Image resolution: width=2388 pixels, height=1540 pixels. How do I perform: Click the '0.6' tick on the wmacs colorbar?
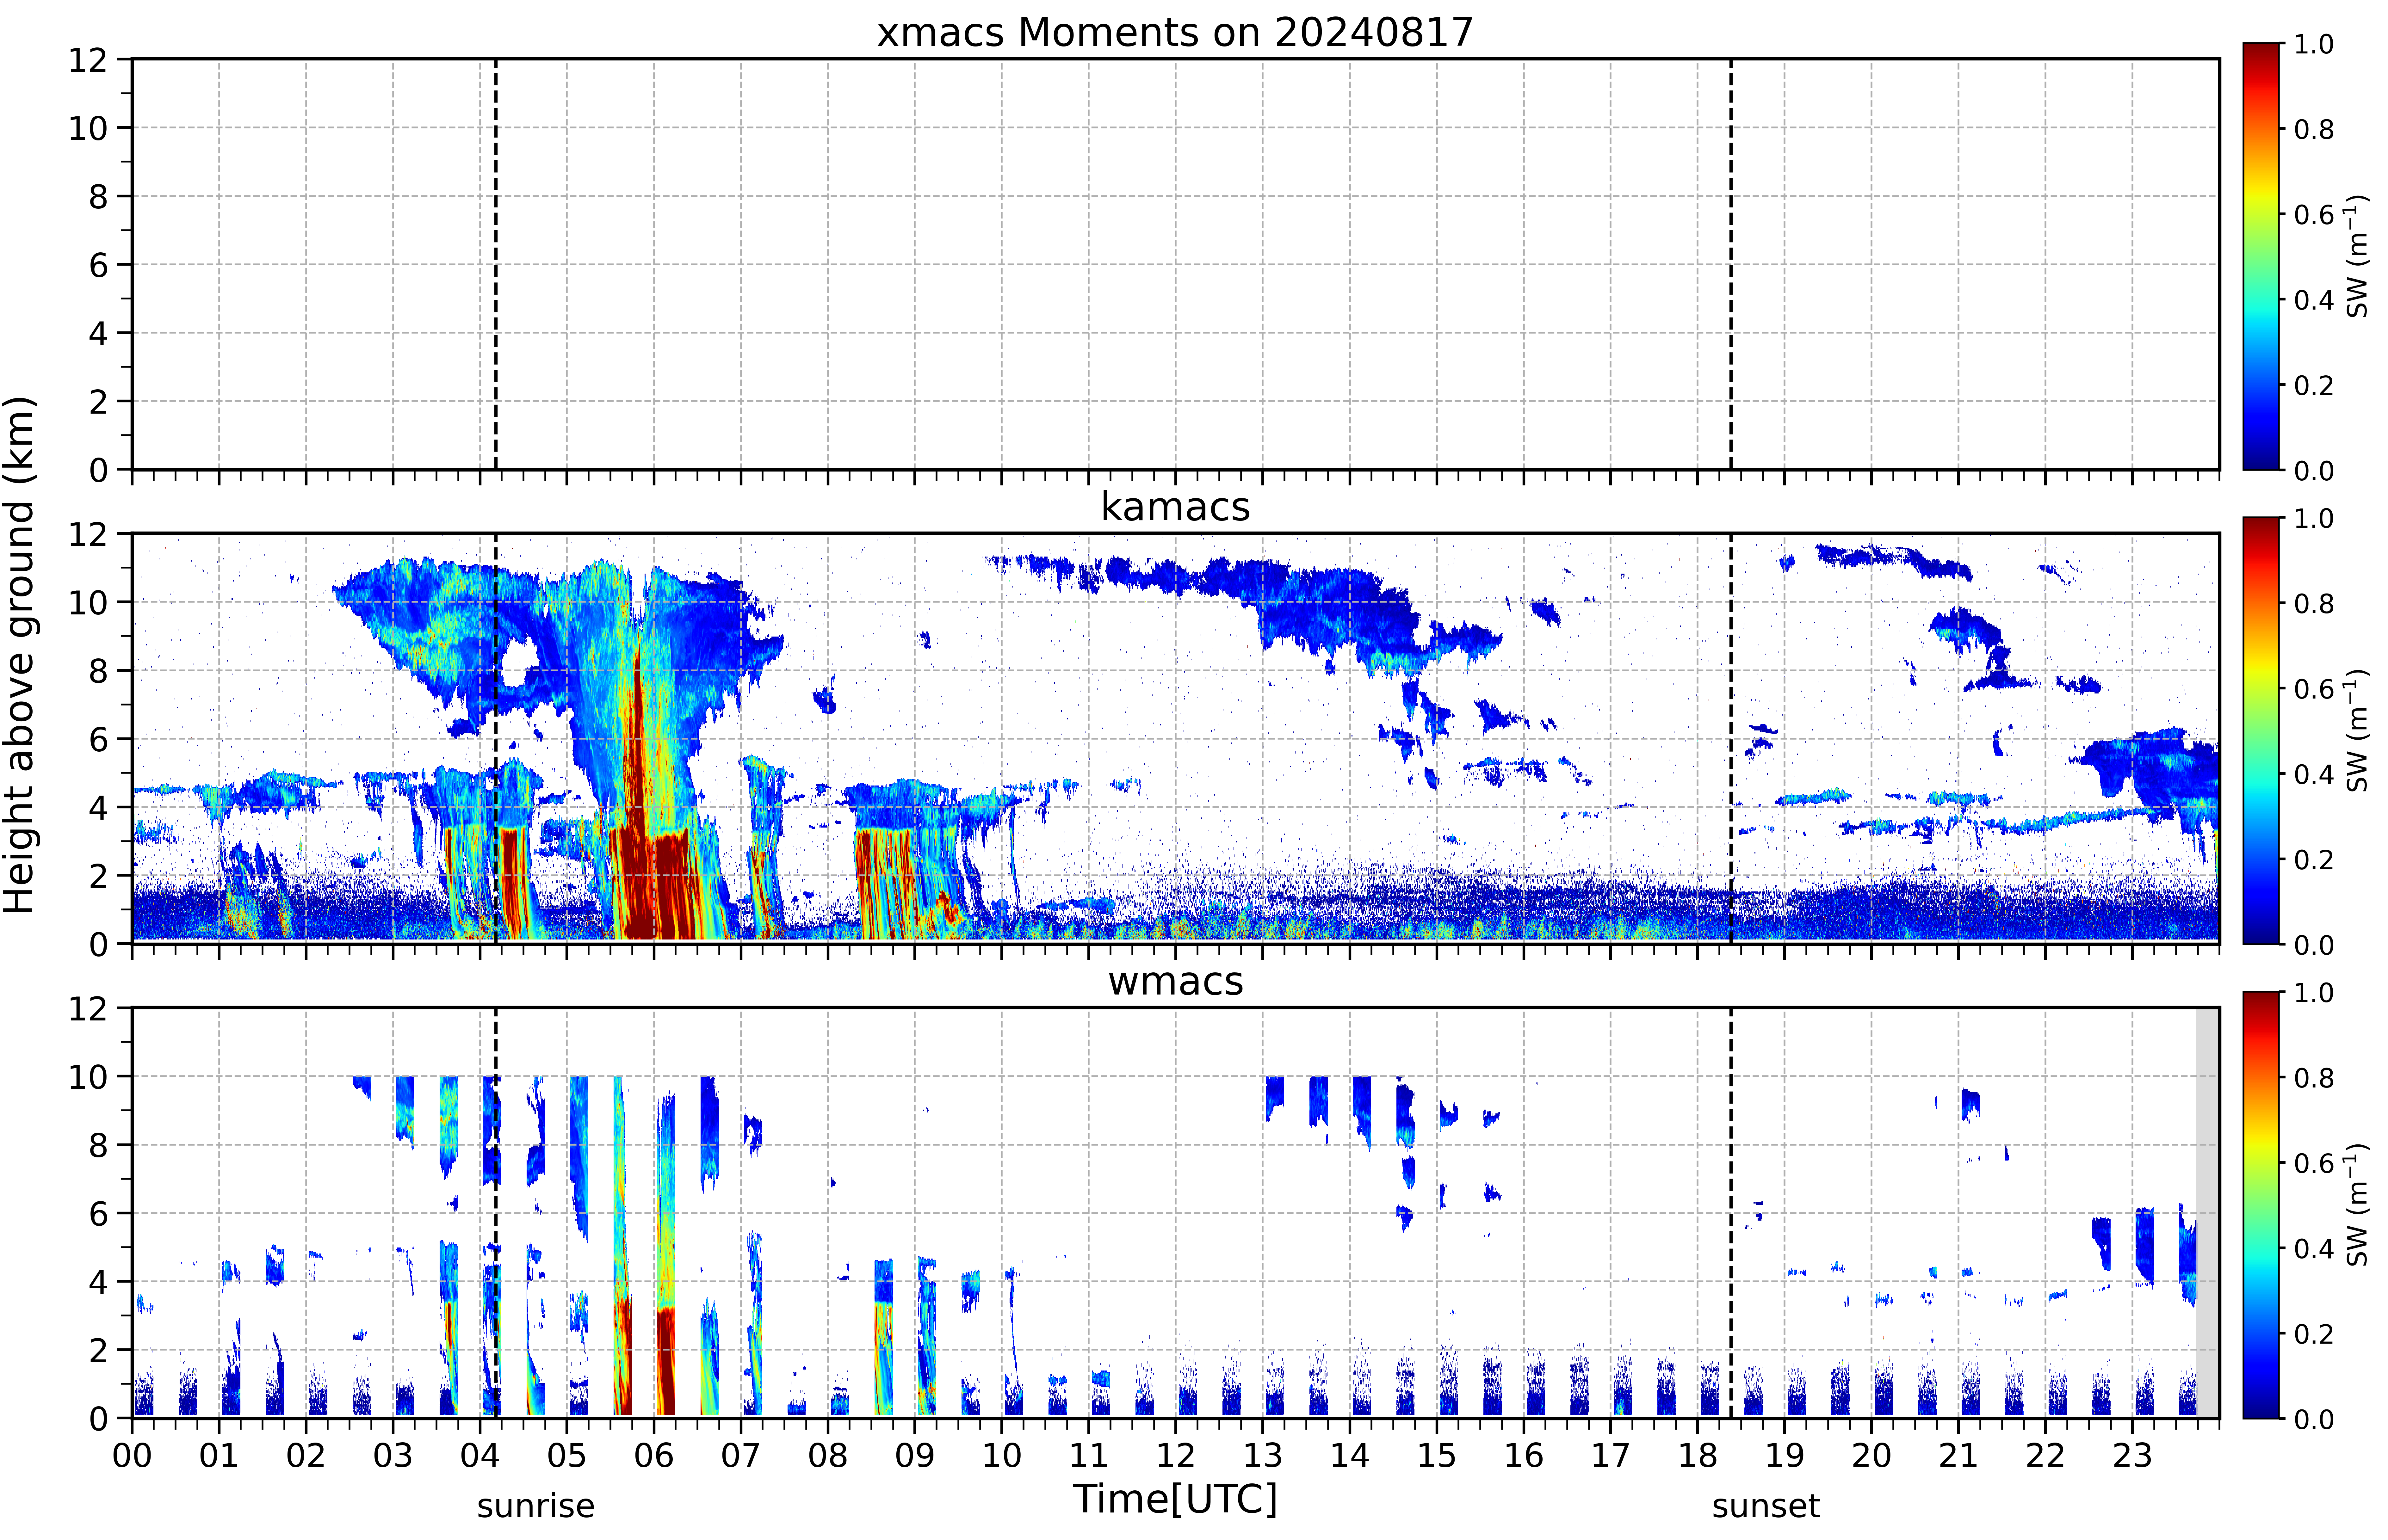[x=2314, y=1163]
